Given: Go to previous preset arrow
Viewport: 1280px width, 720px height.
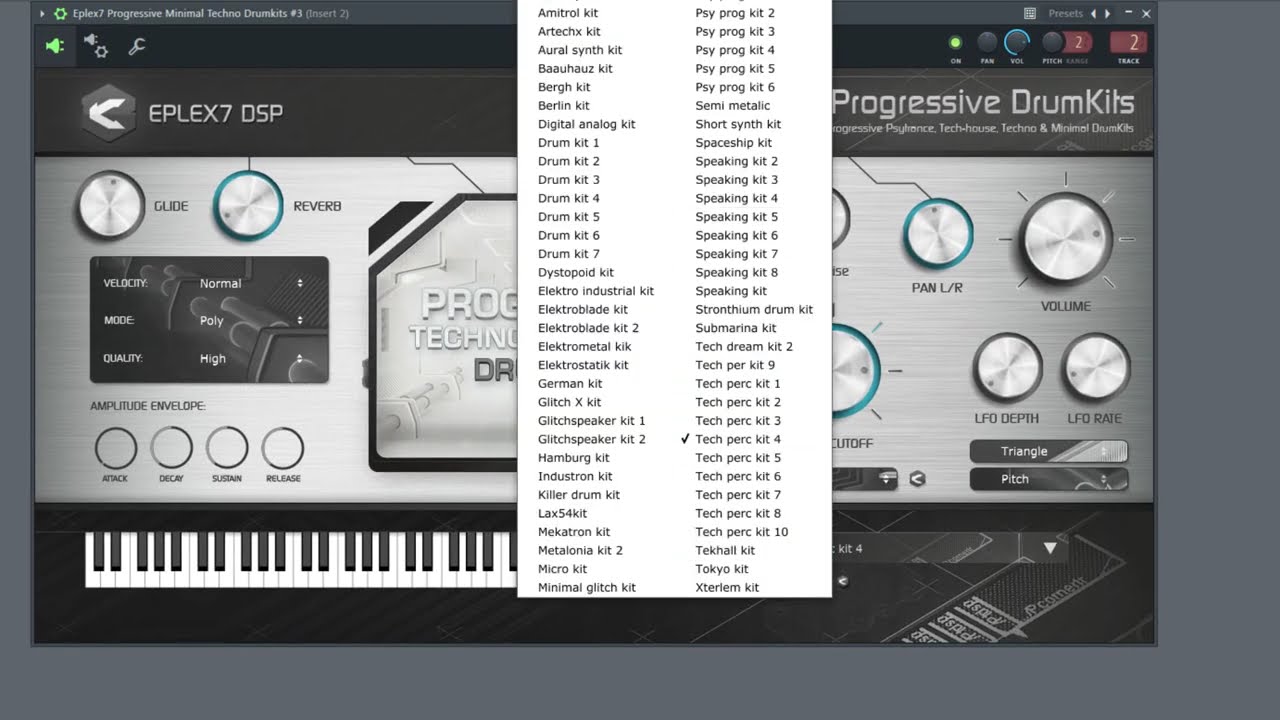Looking at the screenshot, I should (1093, 14).
